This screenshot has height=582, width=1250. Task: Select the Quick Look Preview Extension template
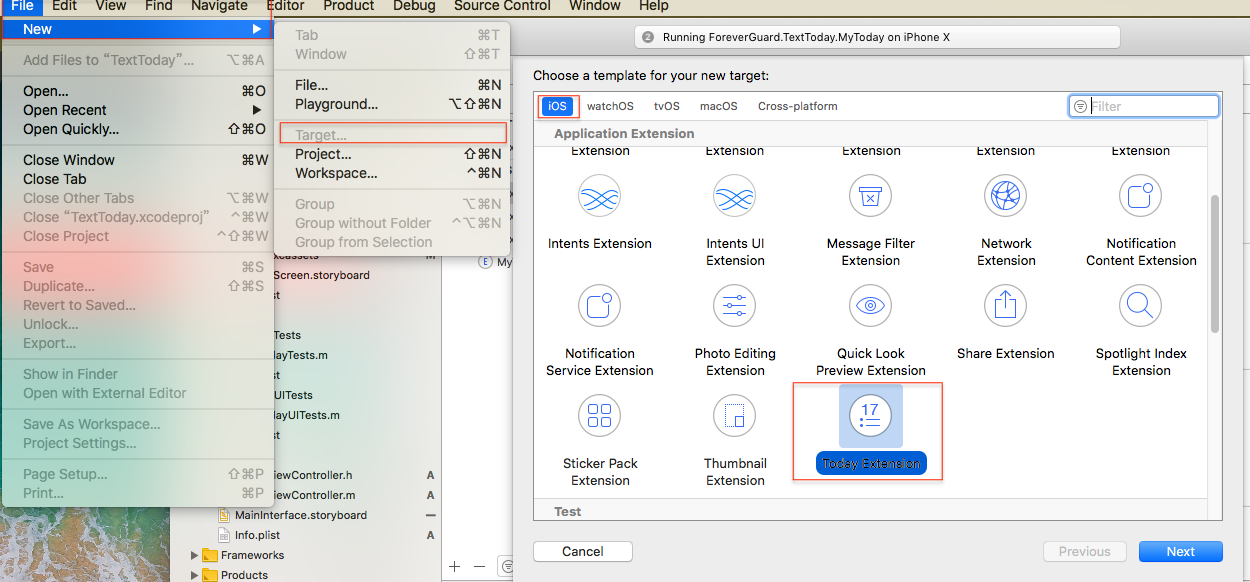tap(870, 330)
